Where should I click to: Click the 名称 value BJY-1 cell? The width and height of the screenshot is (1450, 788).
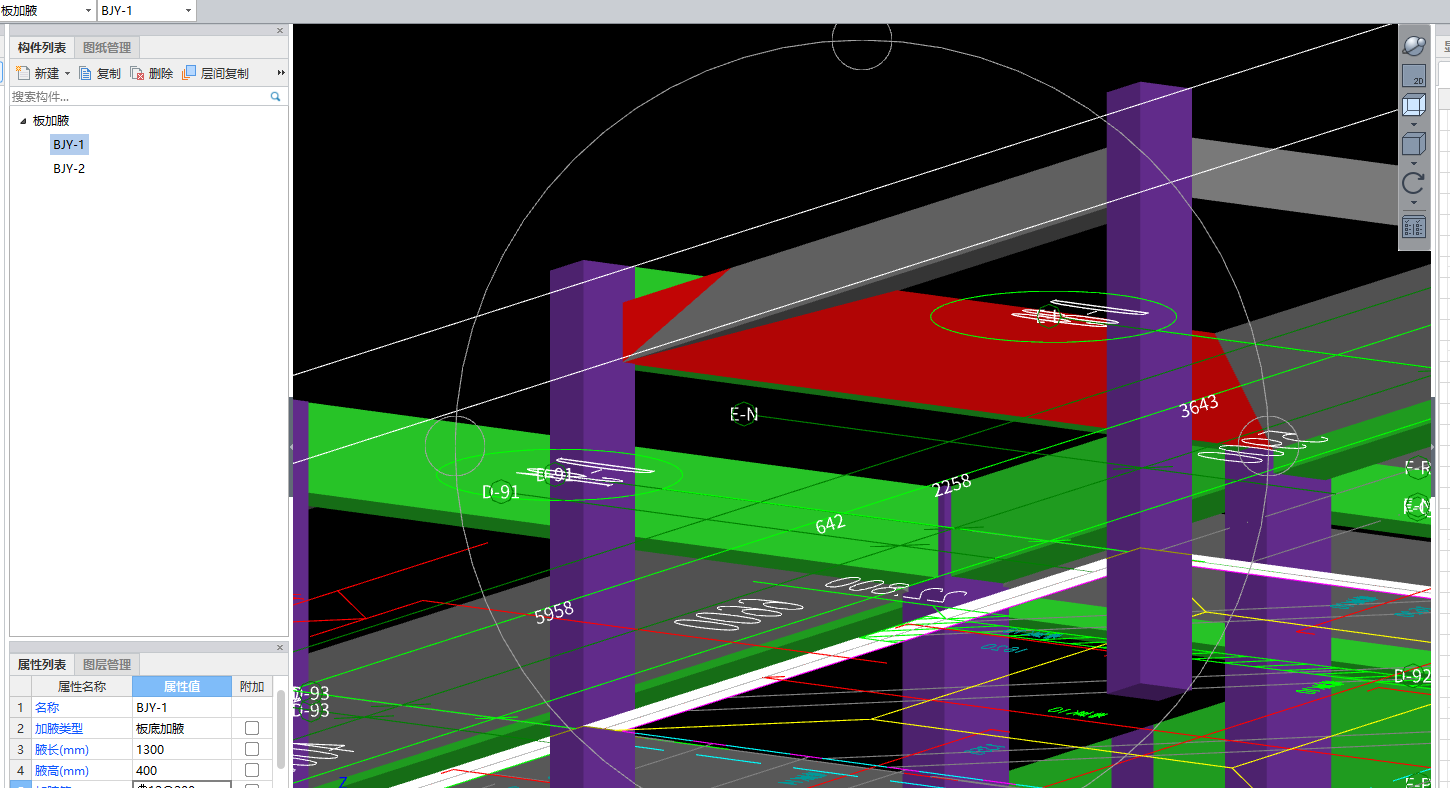pos(182,707)
